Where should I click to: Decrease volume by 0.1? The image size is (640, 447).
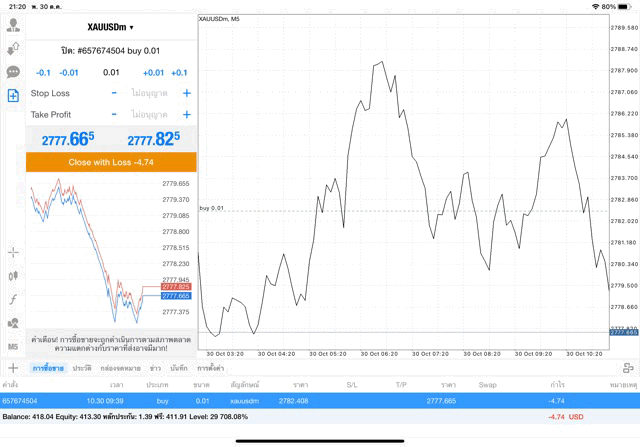pyautogui.click(x=43, y=72)
